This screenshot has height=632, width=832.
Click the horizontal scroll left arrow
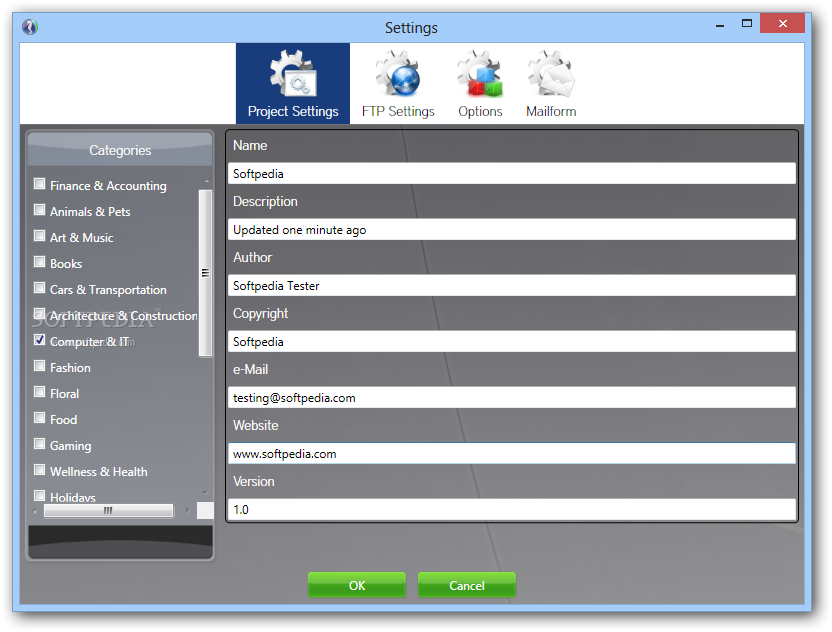(x=35, y=511)
